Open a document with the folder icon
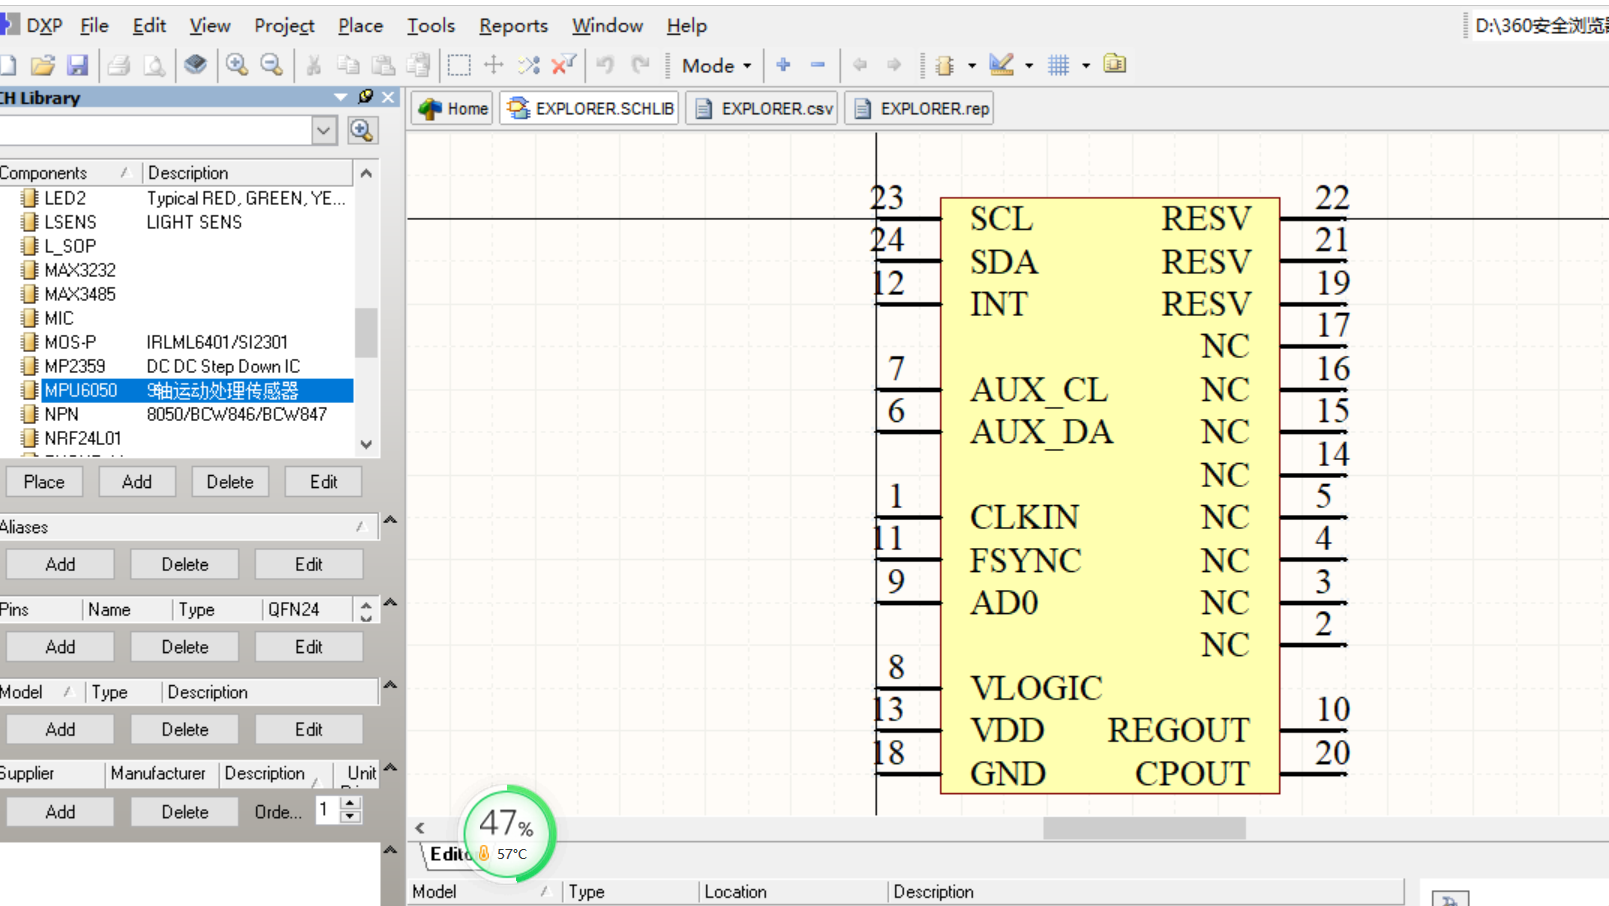This screenshot has width=1609, height=906. pos(42,65)
